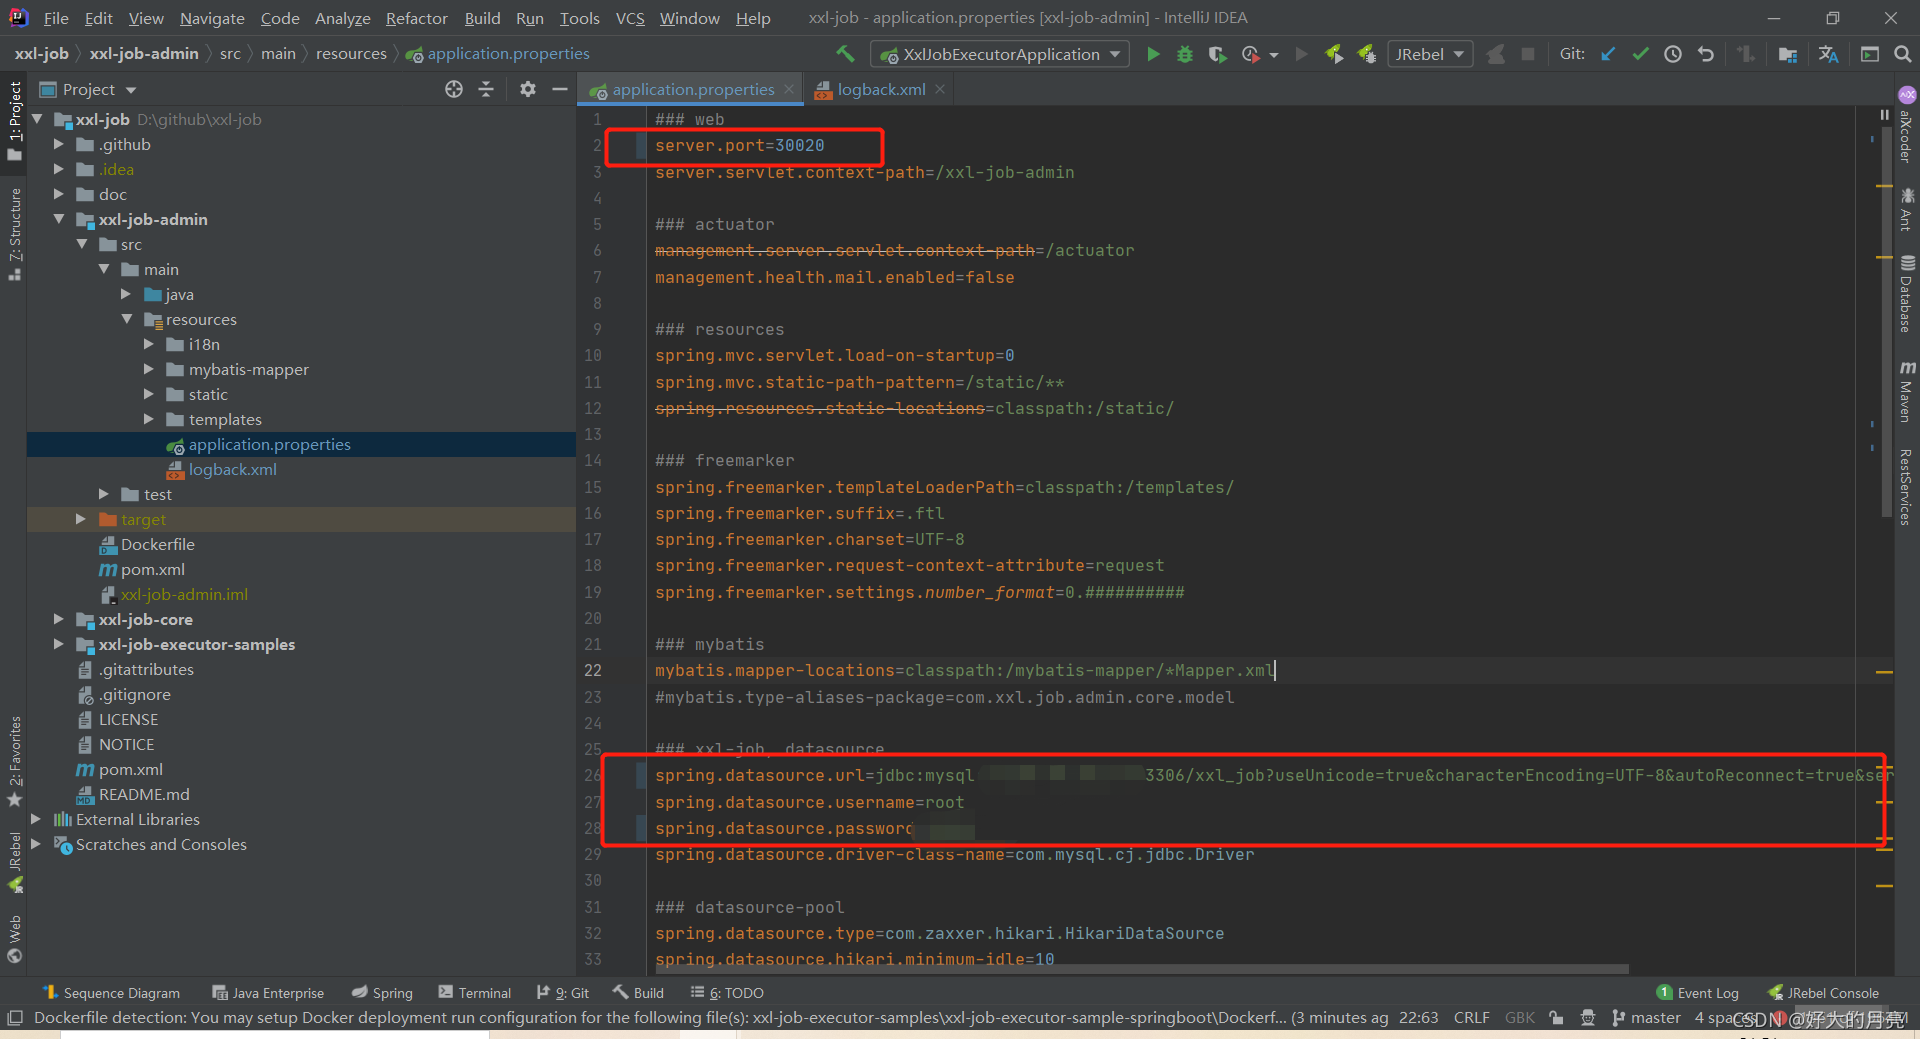Open the Terminal tool window
The width and height of the screenshot is (1920, 1039).
click(x=475, y=993)
